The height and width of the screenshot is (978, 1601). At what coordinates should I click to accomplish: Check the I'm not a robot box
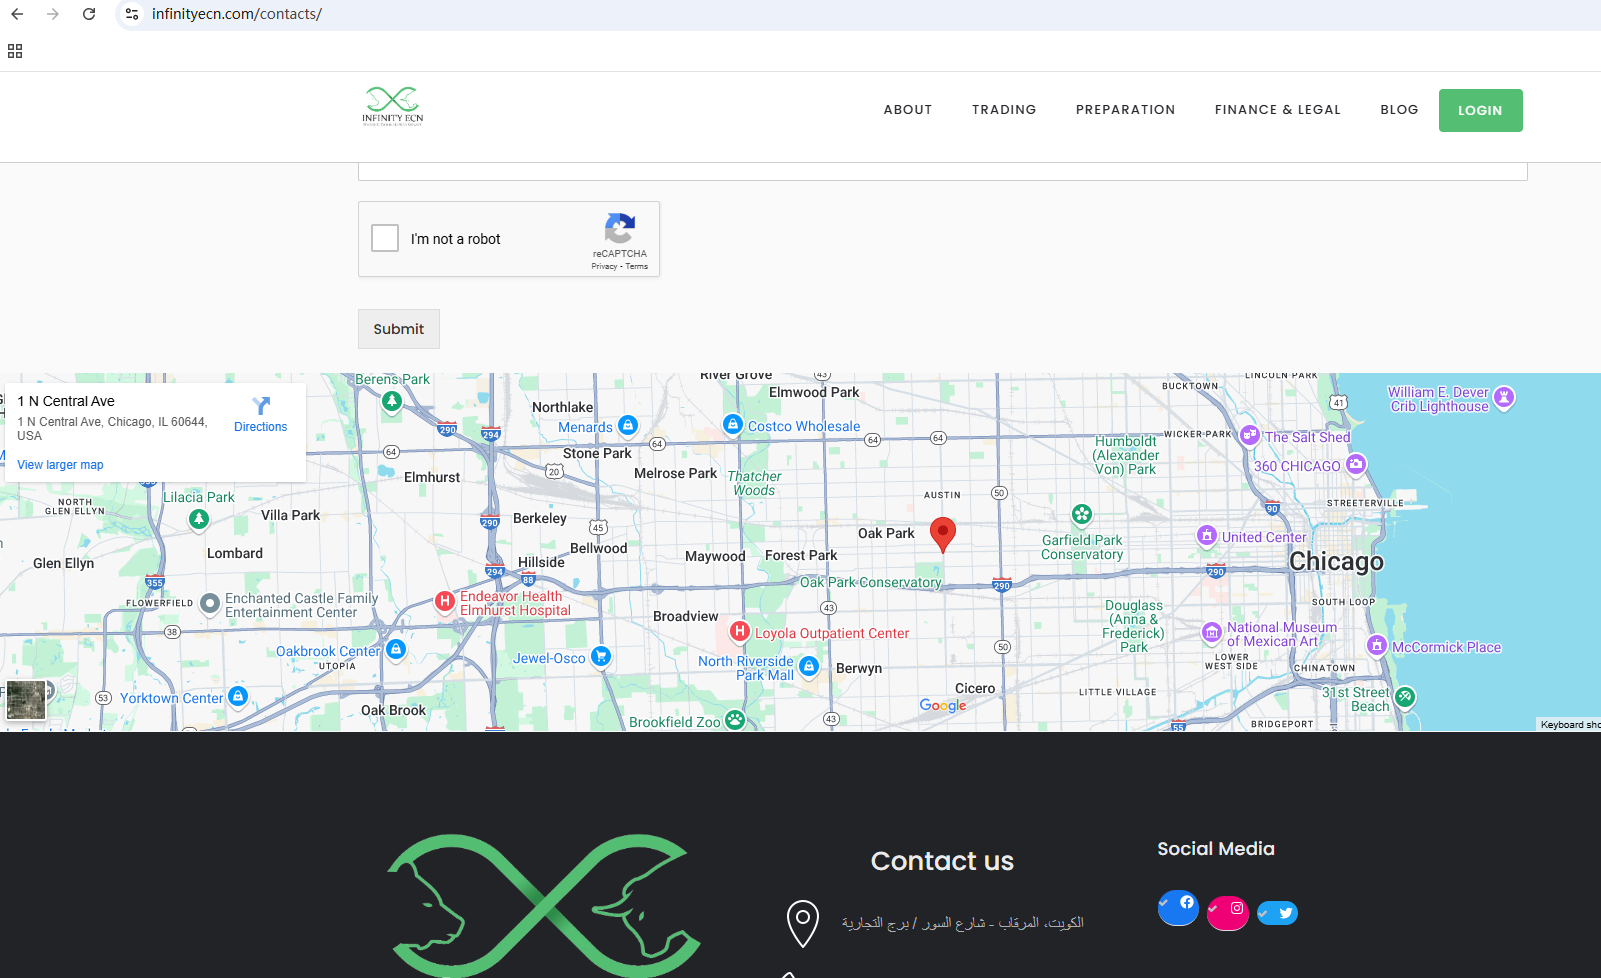point(385,238)
